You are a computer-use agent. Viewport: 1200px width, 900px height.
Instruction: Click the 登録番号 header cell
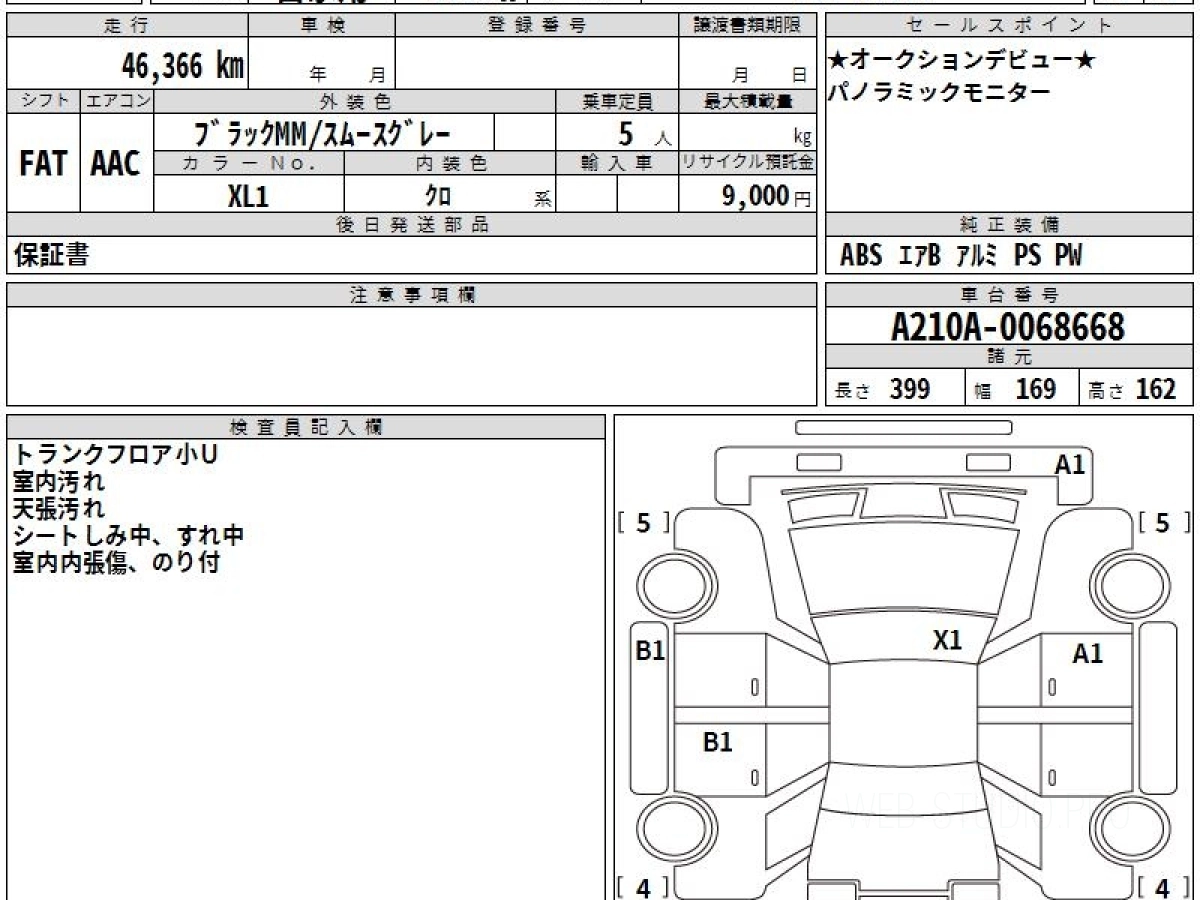[536, 26]
